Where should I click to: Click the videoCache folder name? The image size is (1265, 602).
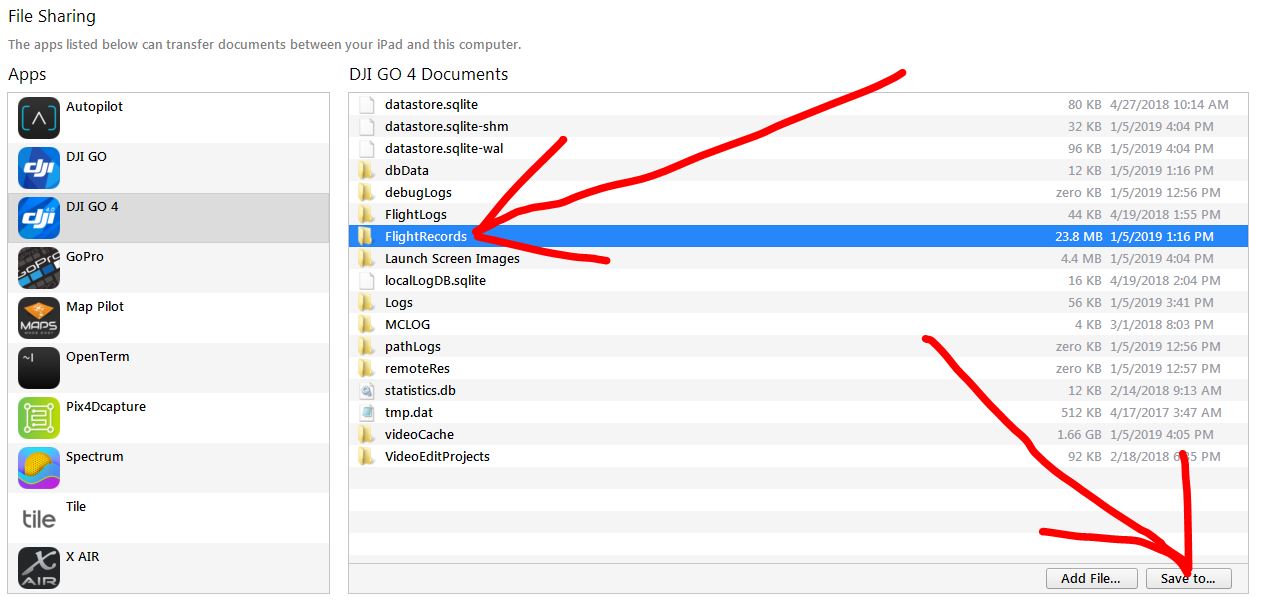419,434
